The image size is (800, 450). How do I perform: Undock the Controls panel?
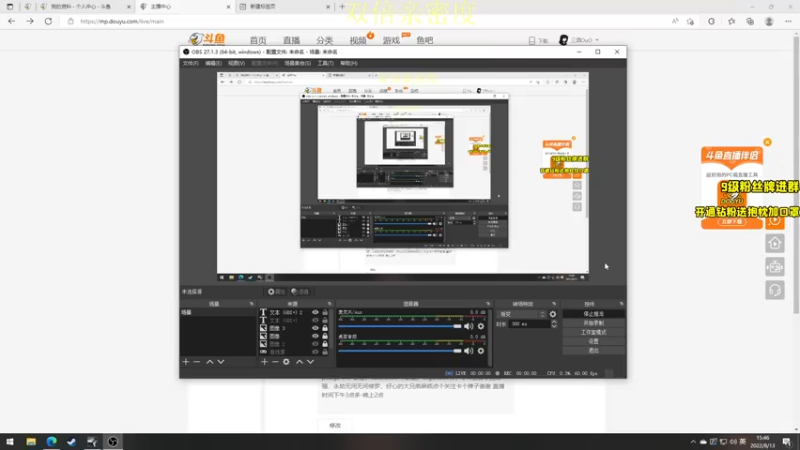(621, 304)
